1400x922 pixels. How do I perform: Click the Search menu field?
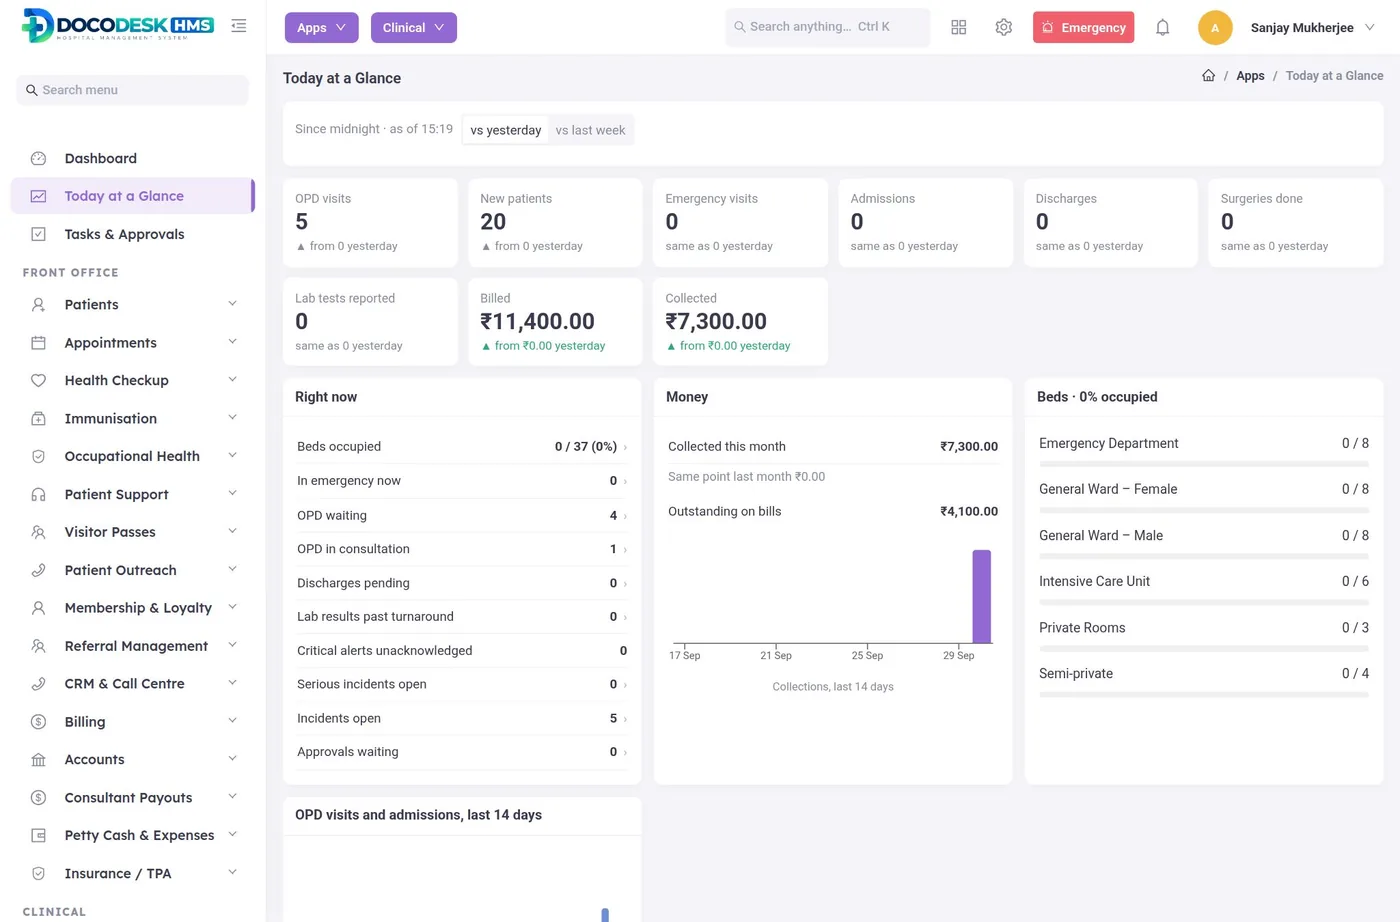[x=132, y=90]
